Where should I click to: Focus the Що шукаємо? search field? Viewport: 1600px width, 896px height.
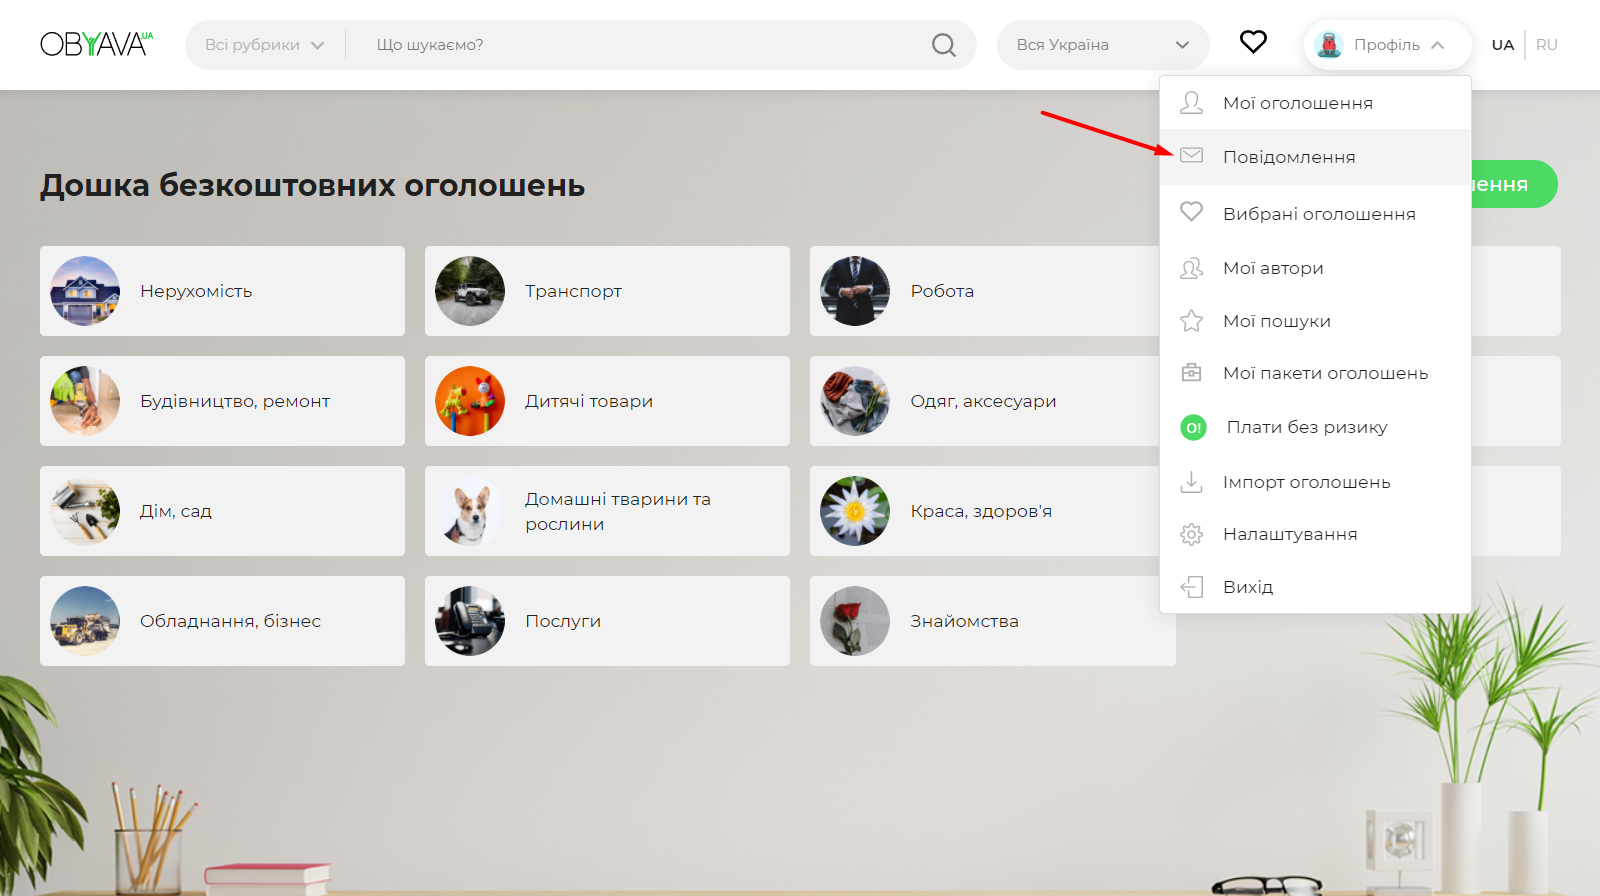pyautogui.click(x=640, y=45)
